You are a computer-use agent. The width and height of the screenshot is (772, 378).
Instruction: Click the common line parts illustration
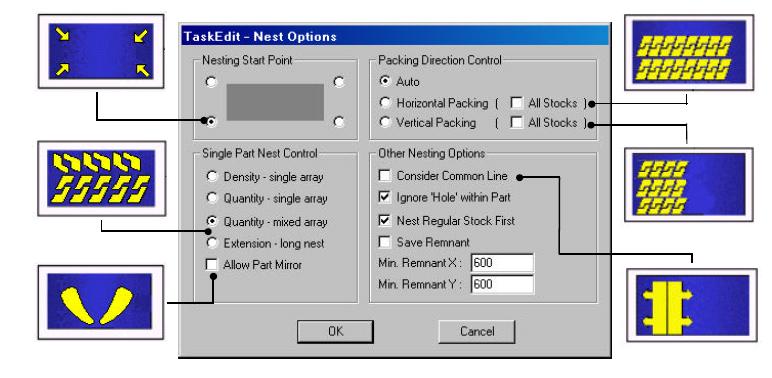click(692, 305)
